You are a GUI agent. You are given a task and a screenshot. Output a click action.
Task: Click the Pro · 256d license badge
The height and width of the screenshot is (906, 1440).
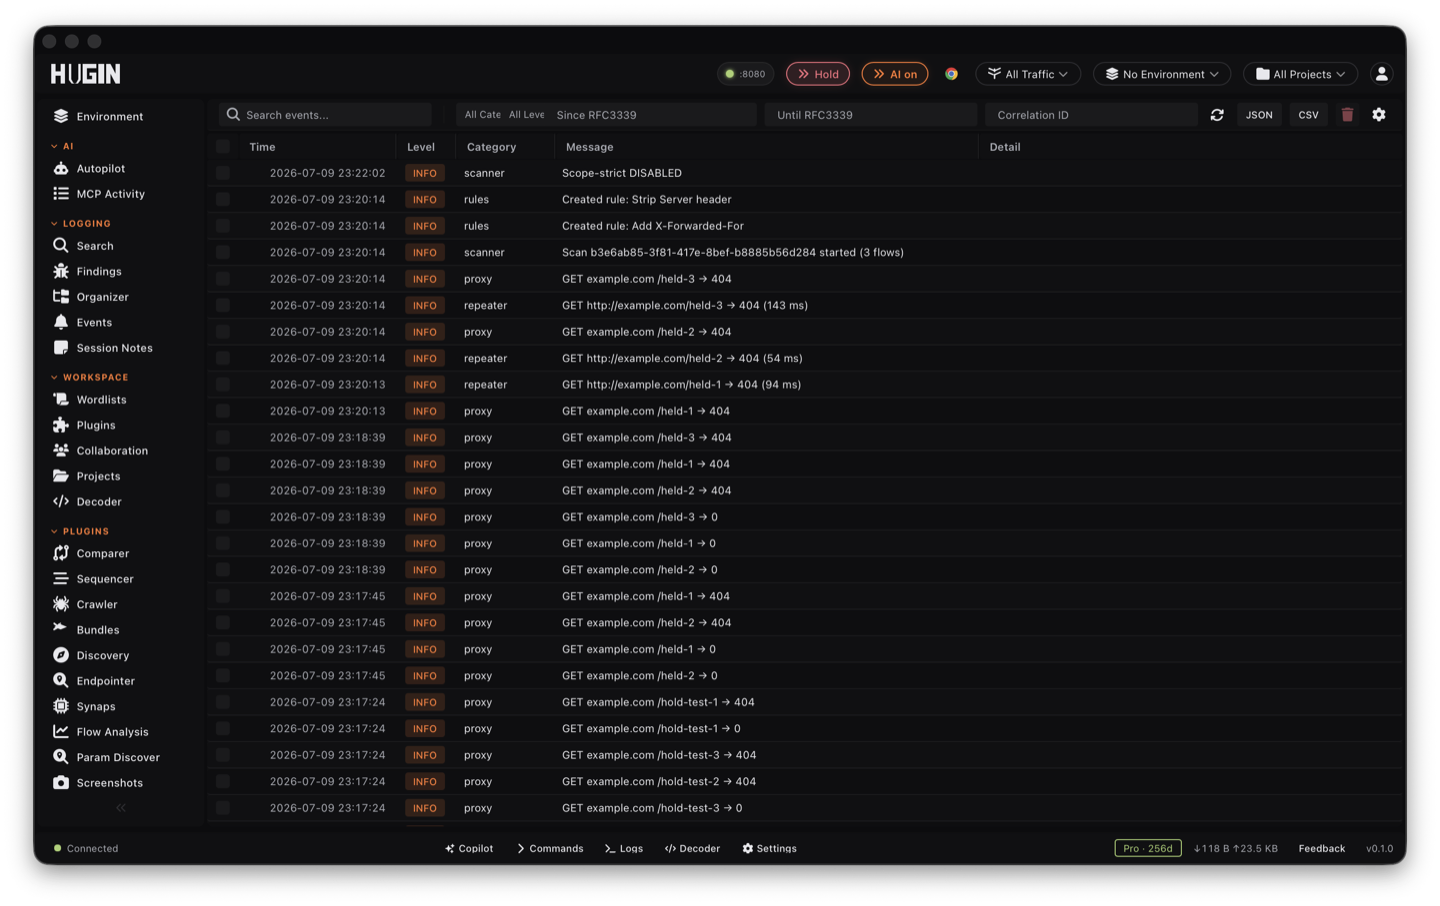click(x=1148, y=849)
